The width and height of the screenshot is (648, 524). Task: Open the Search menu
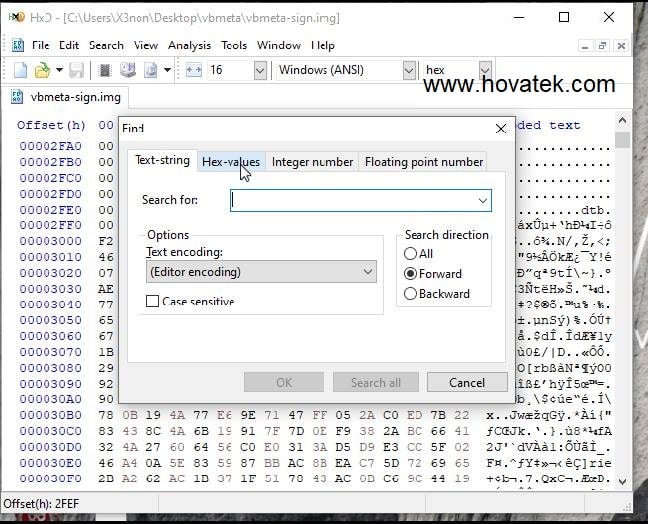(x=106, y=45)
